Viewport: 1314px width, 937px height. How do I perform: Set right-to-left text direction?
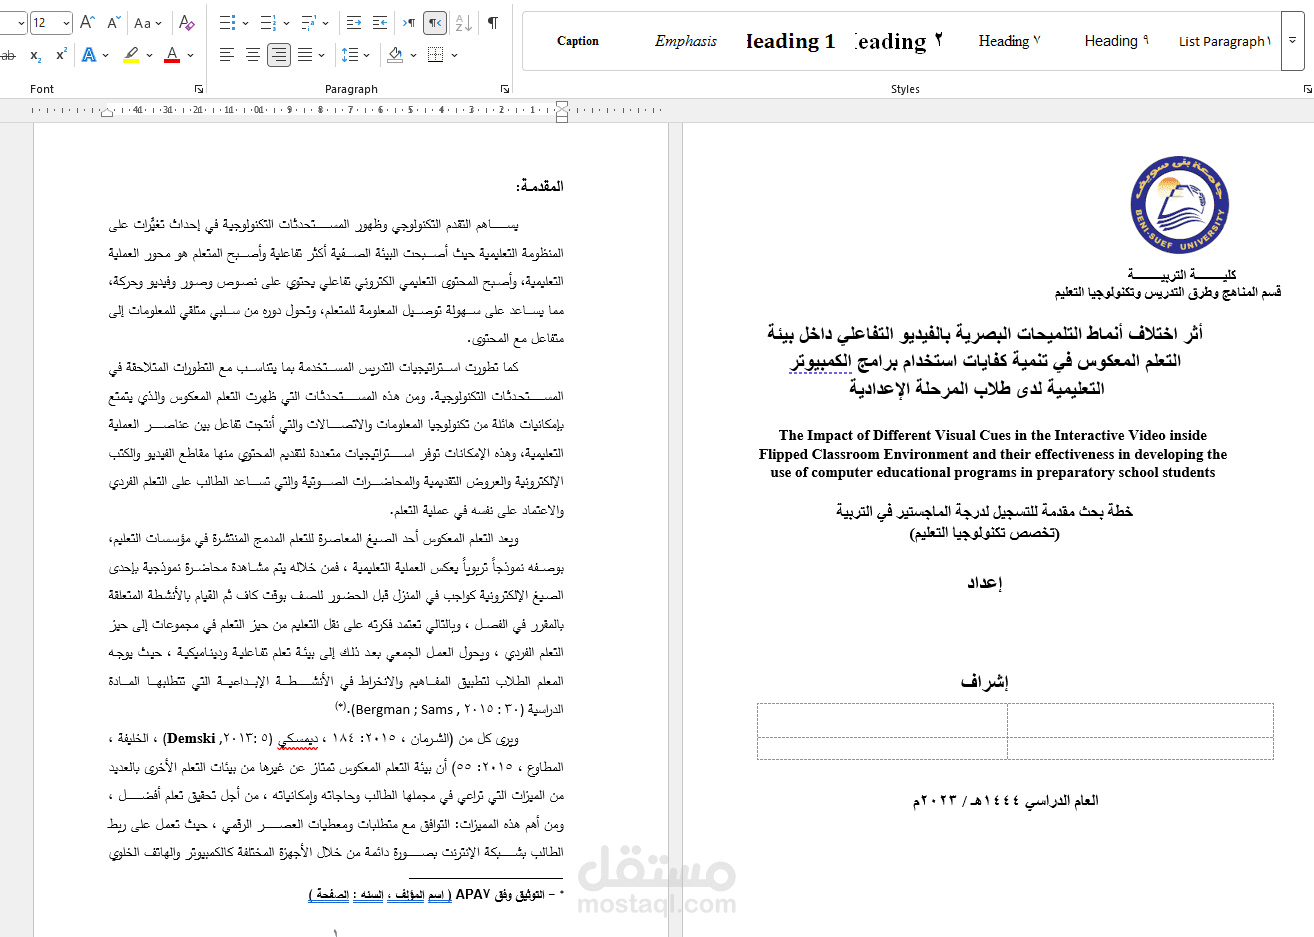(435, 22)
